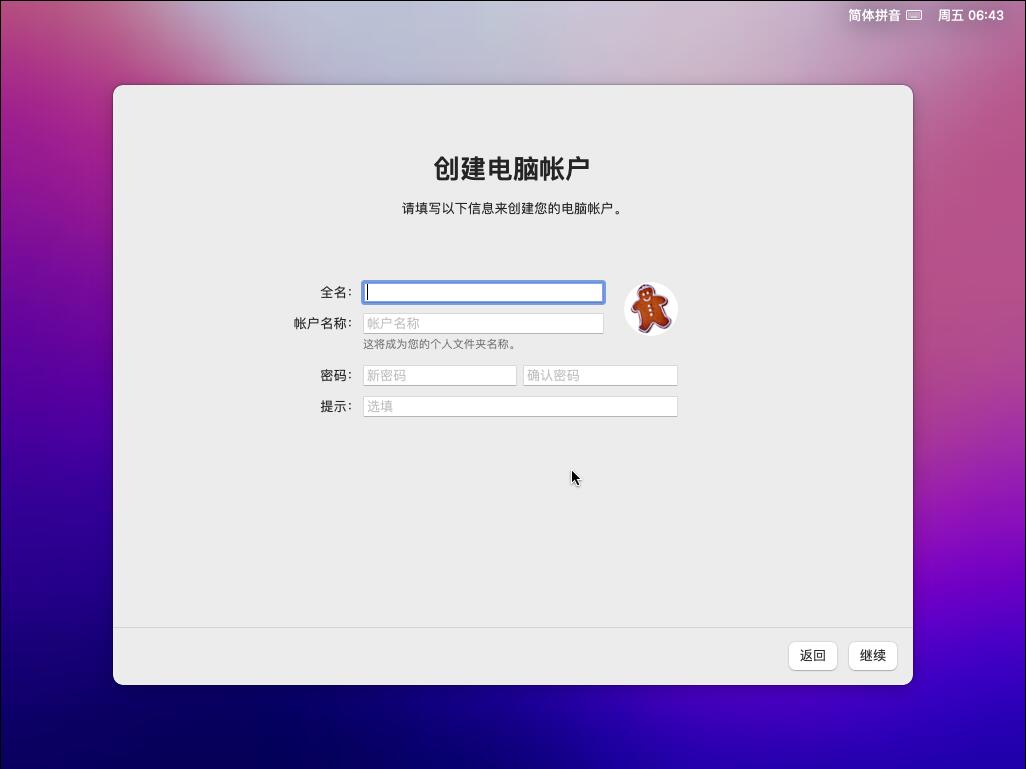Click the title 创建电脑帐户
Screen dimensions: 1026x769
point(512,167)
